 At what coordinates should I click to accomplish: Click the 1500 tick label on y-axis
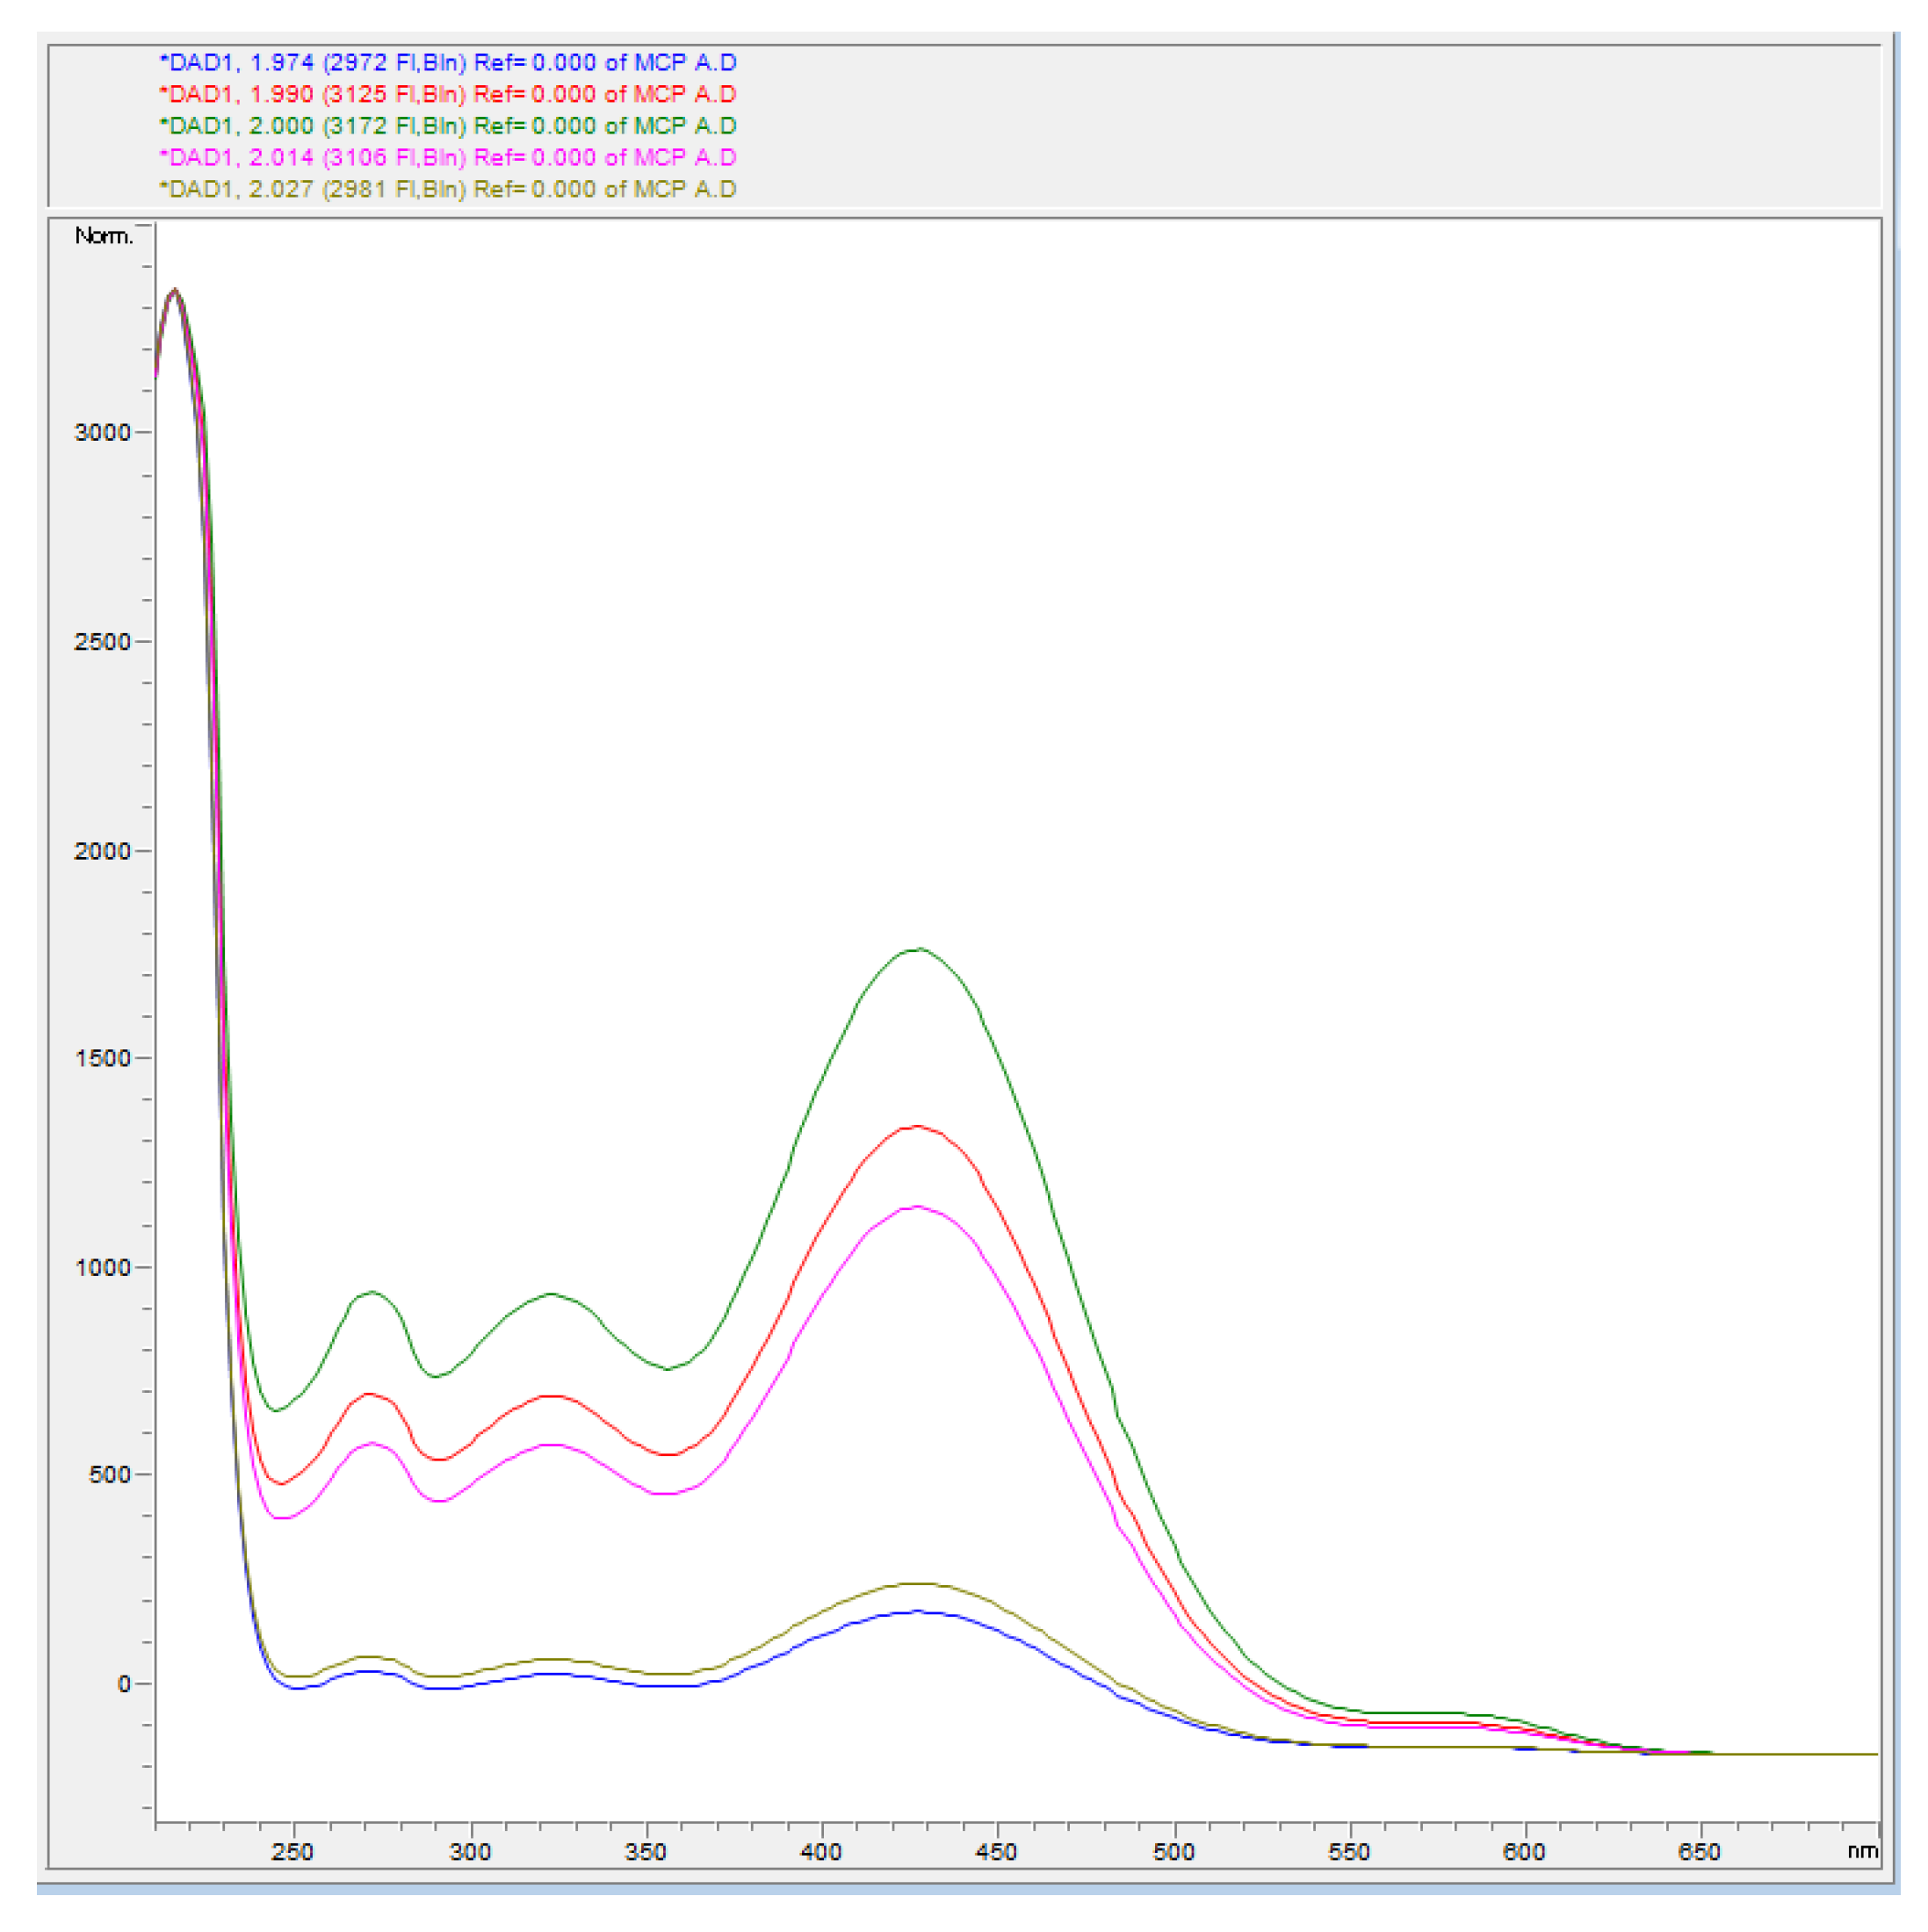pos(102,1058)
